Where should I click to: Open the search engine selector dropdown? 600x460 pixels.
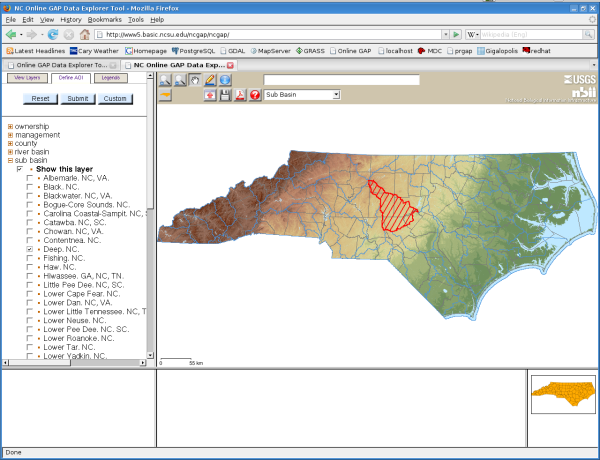pyautogui.click(x=473, y=34)
